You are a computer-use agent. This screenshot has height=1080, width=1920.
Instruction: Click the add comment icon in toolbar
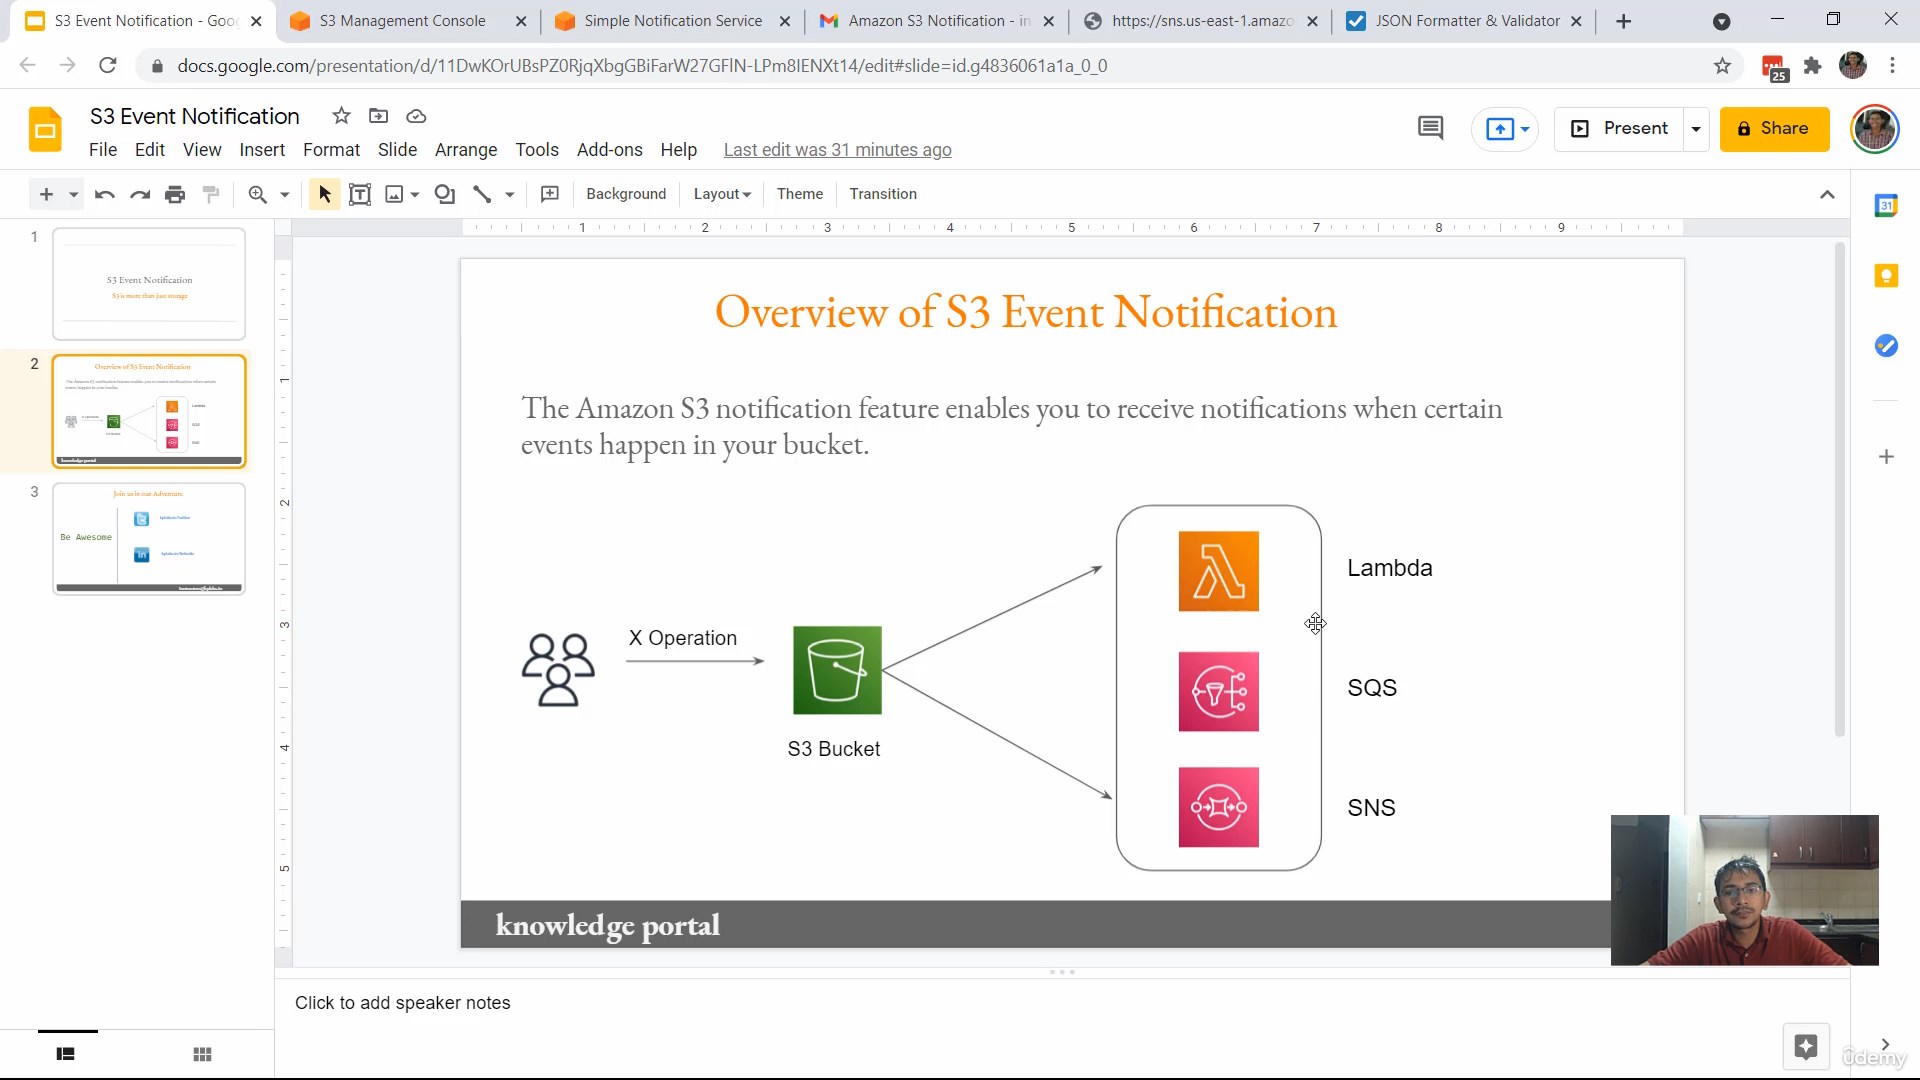coord(550,194)
